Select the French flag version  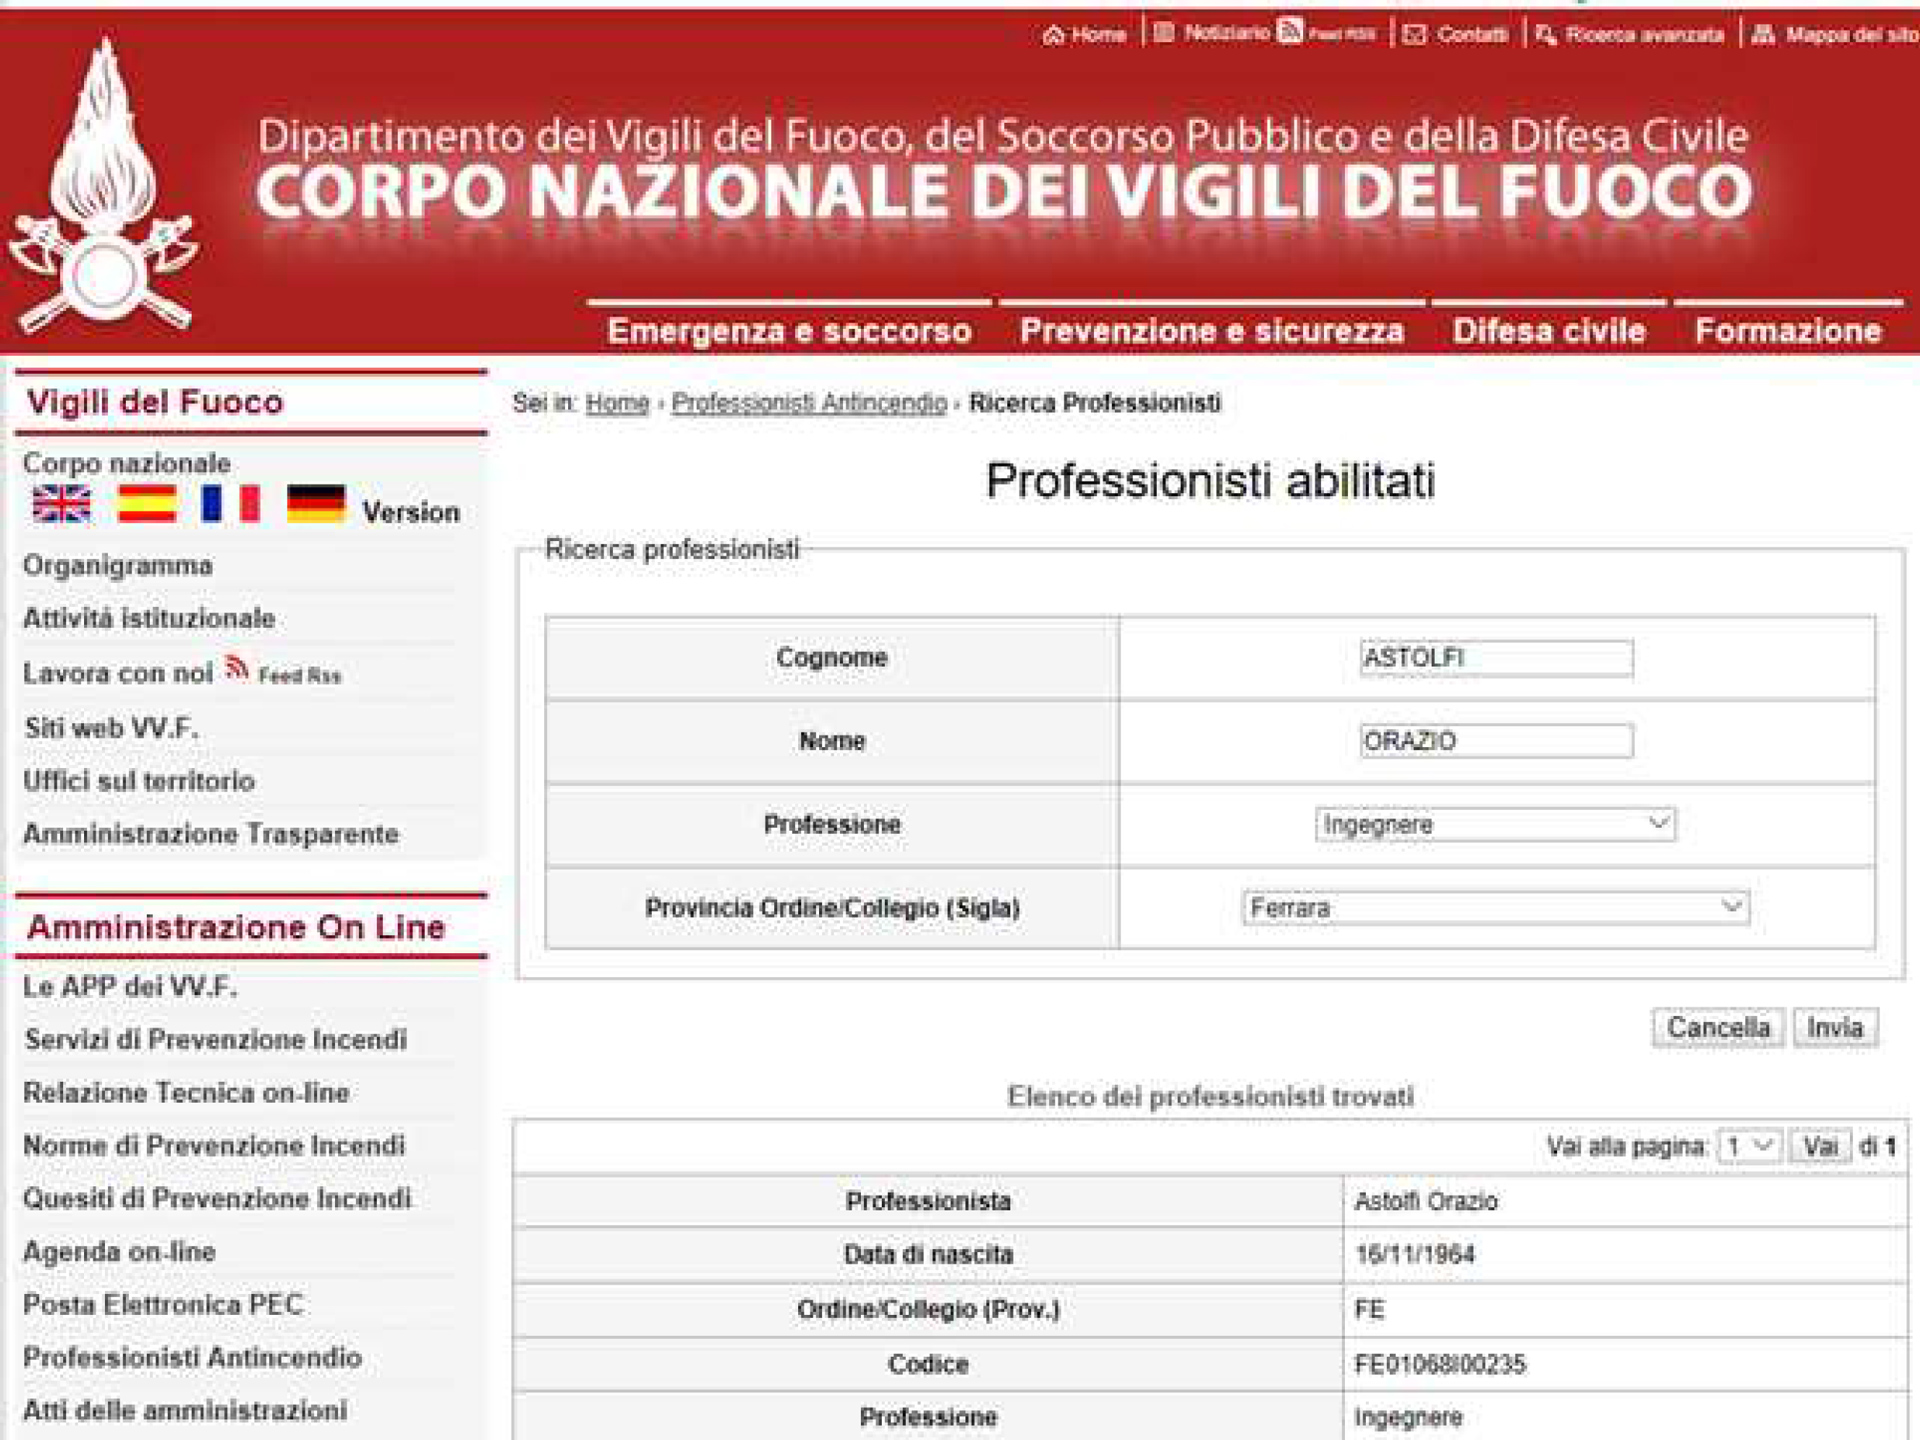pyautogui.click(x=231, y=504)
